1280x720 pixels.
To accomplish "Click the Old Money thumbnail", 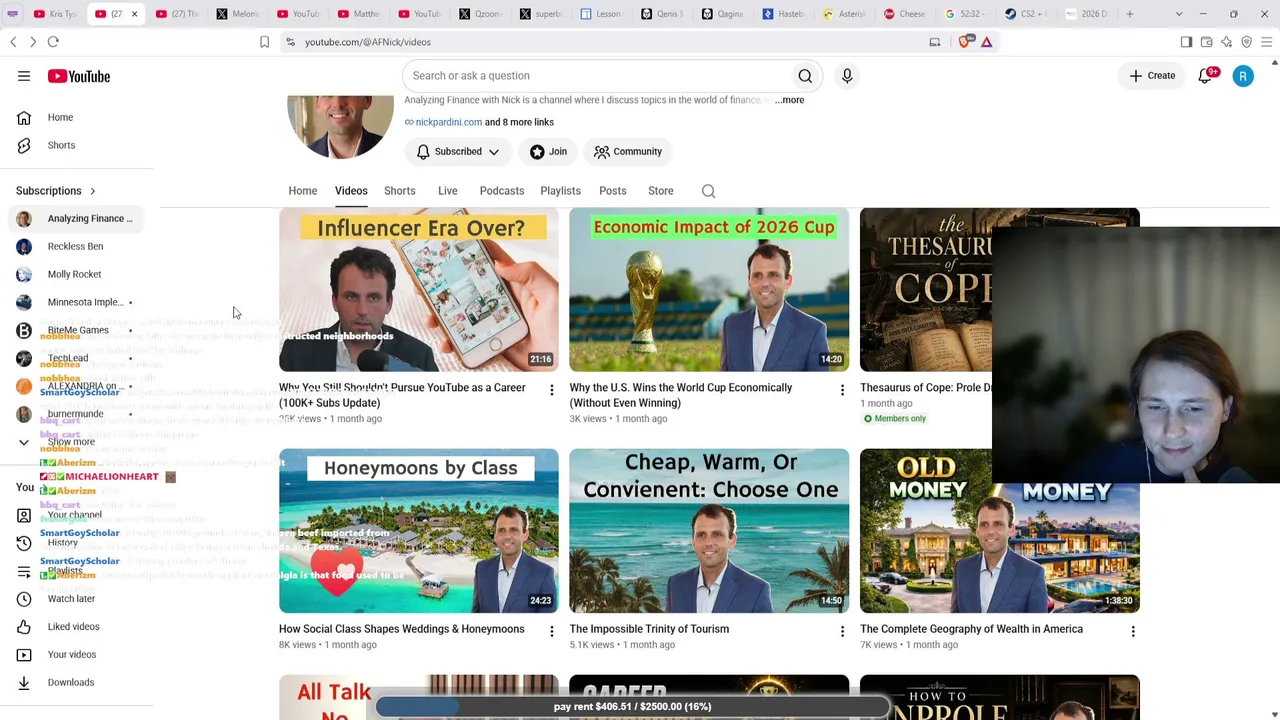I will [x=999, y=531].
